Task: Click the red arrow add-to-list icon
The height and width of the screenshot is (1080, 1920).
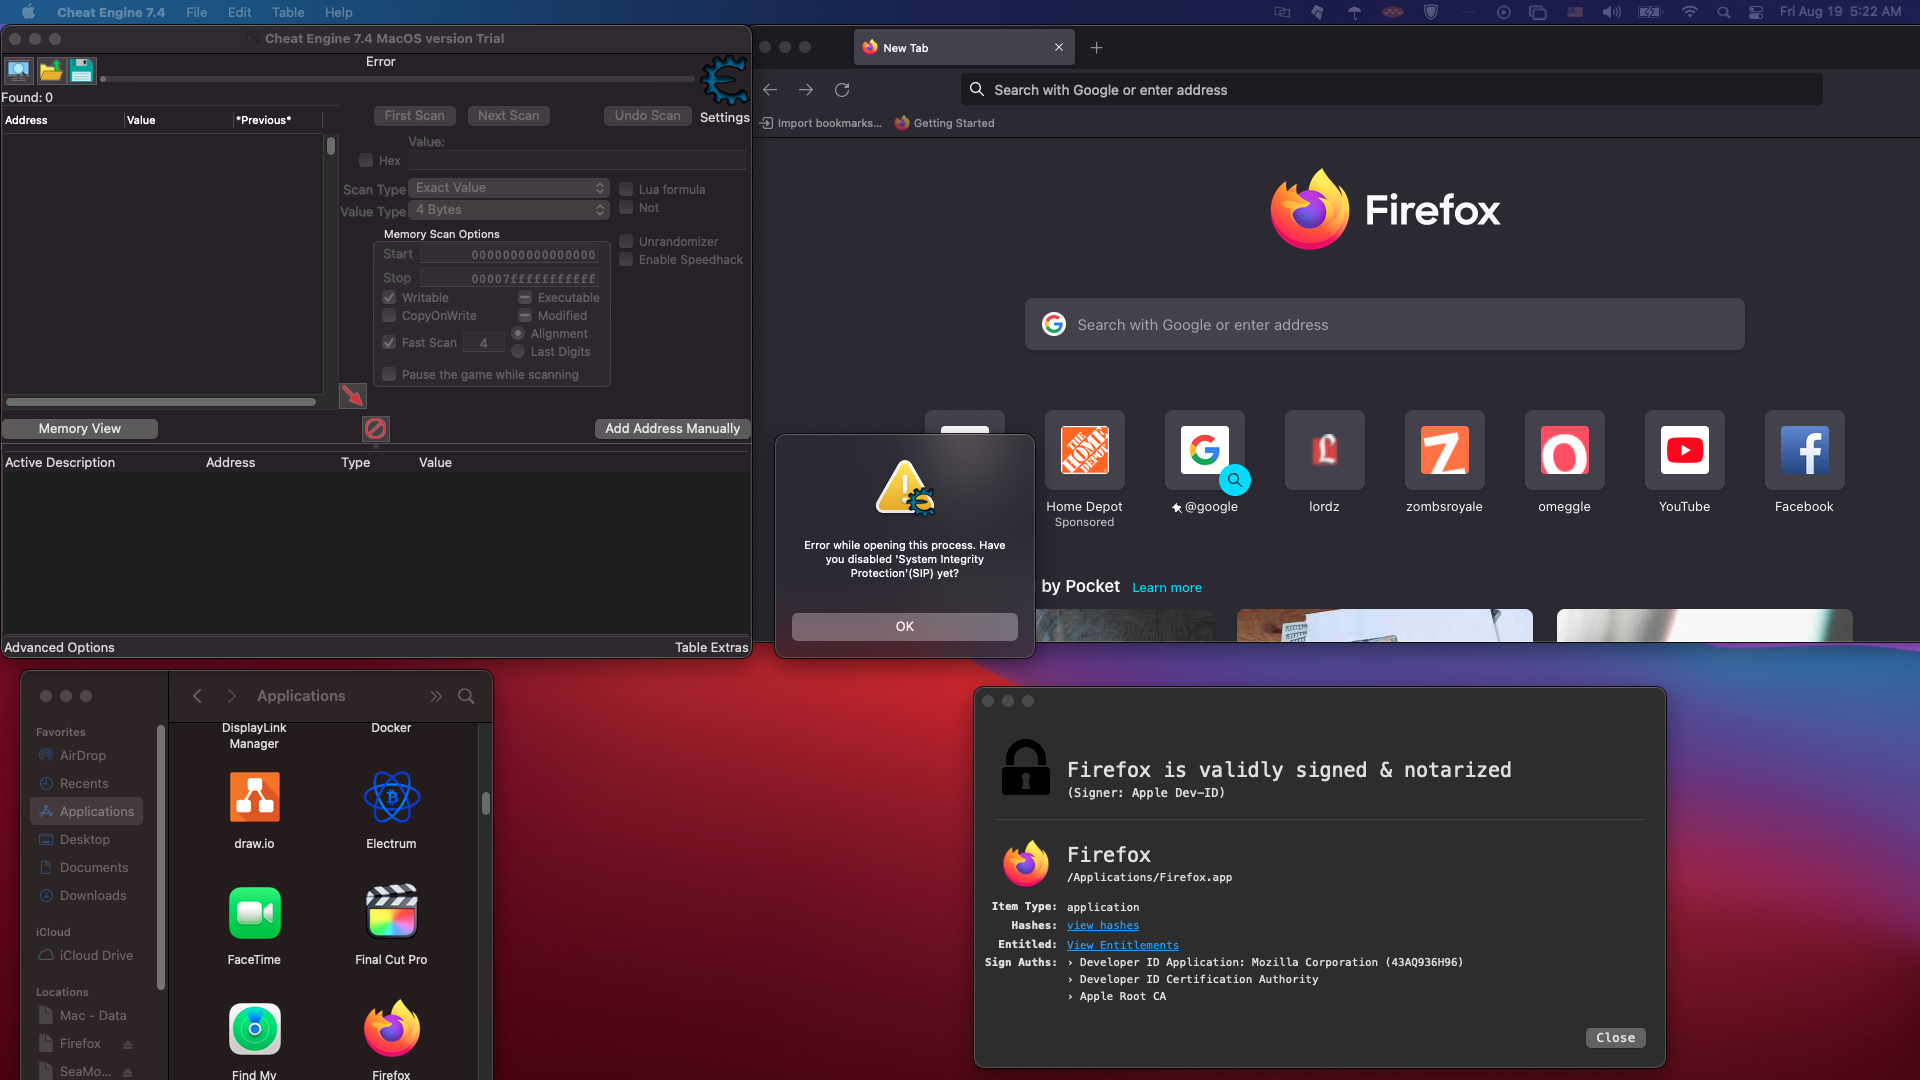Action: click(352, 396)
